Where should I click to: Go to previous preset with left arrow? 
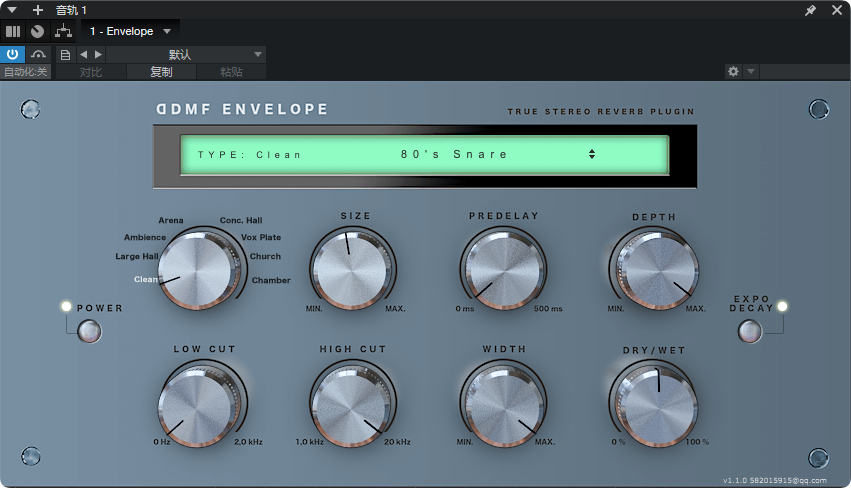tap(84, 54)
